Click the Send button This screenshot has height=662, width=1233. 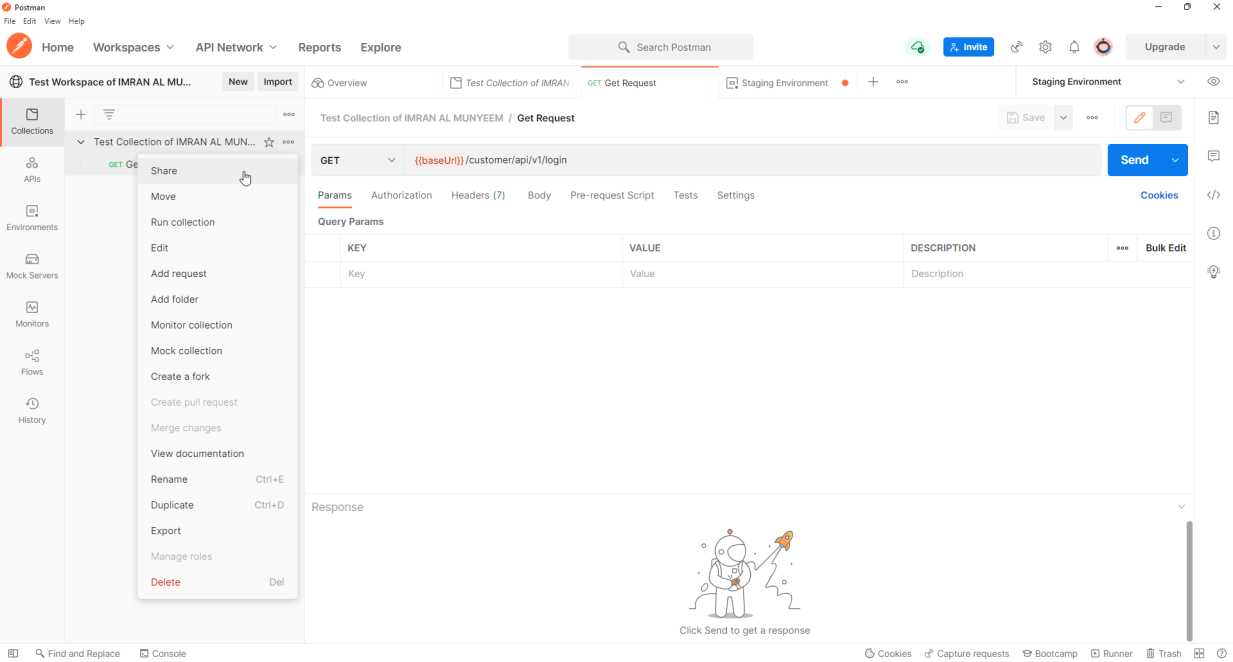tap(1135, 160)
